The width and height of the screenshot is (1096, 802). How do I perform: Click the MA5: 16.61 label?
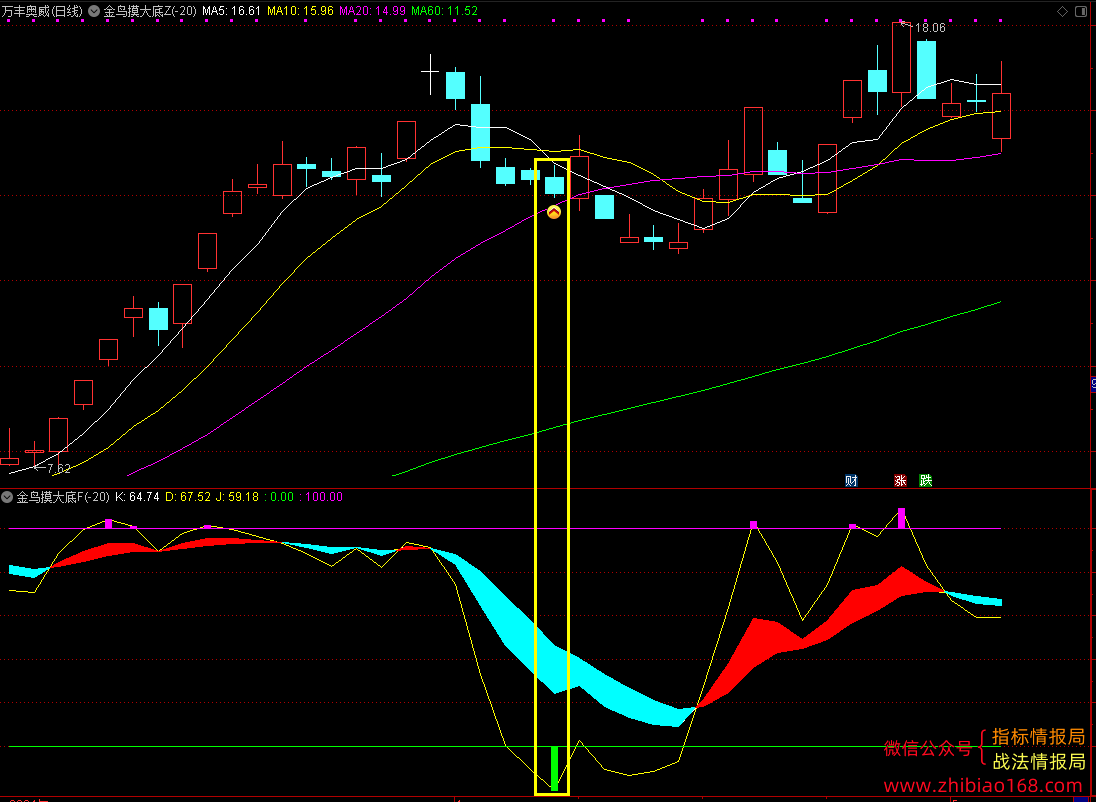point(231,11)
